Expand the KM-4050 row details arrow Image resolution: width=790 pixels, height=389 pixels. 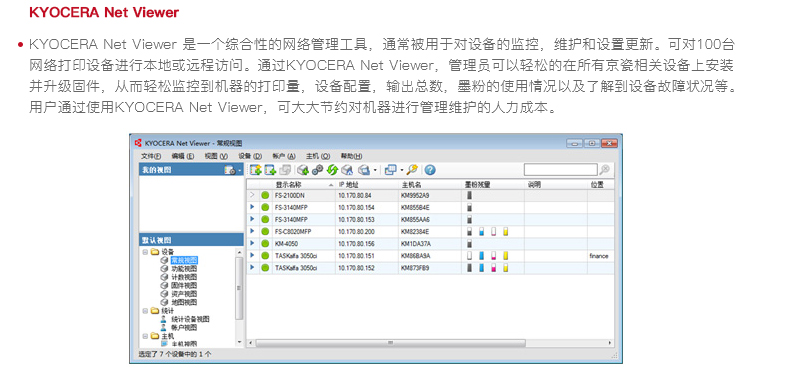[252, 243]
